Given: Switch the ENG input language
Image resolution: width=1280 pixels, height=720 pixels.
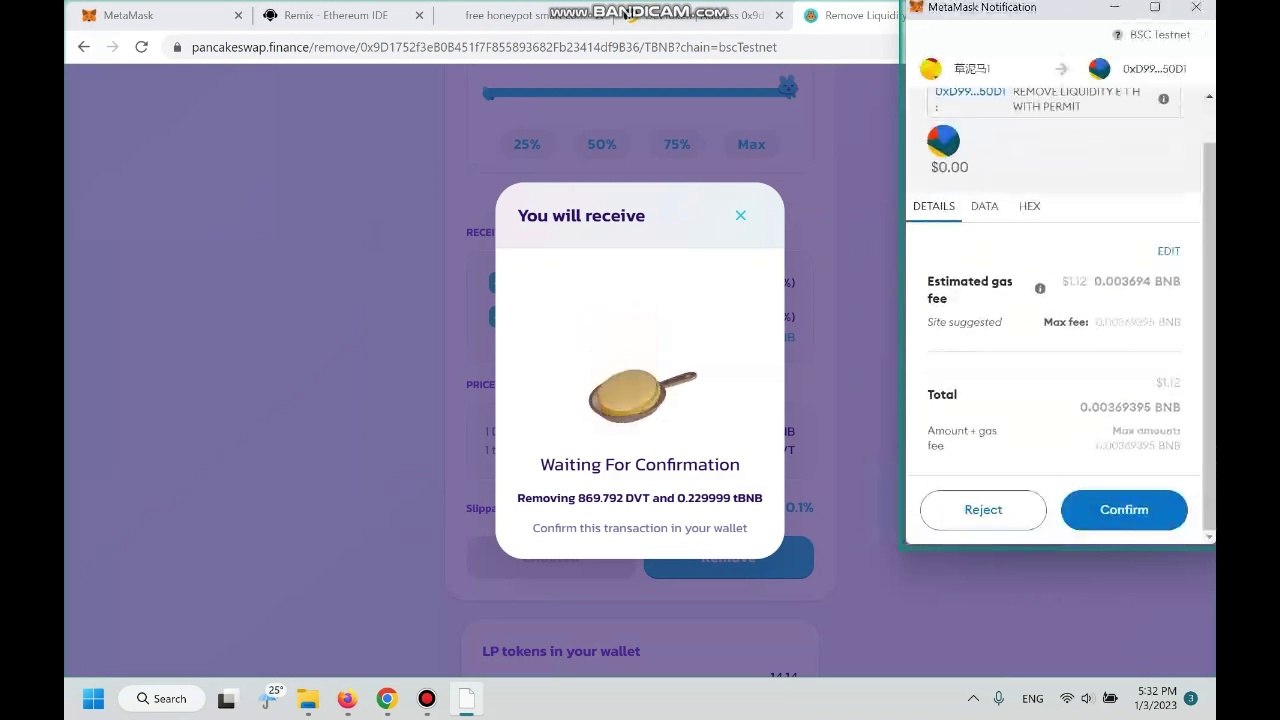Looking at the screenshot, I should click(x=1033, y=699).
